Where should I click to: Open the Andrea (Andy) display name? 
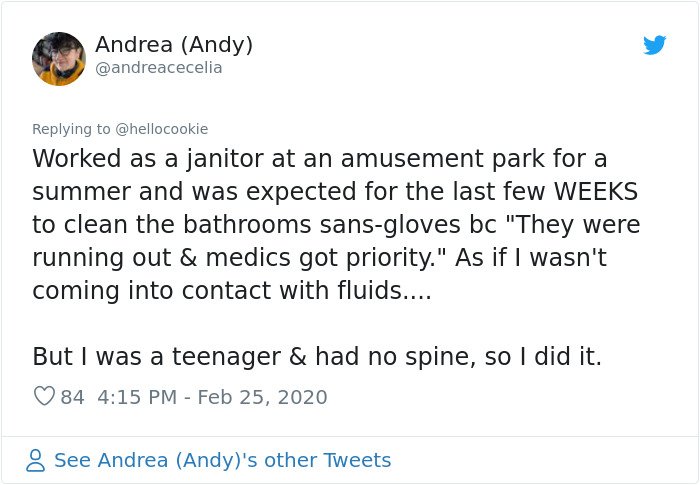(x=174, y=45)
